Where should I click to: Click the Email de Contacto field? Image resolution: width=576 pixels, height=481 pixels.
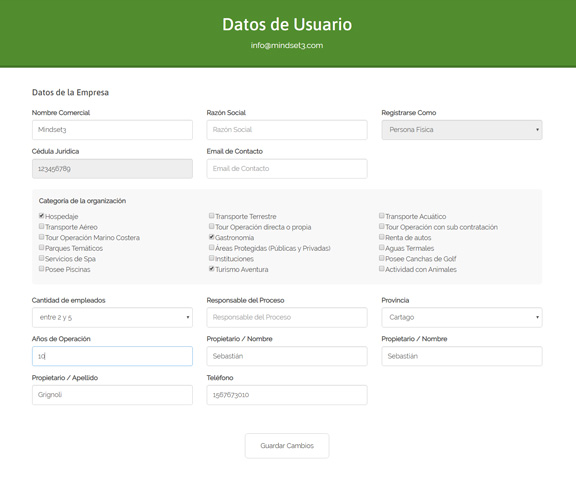pos(287,169)
